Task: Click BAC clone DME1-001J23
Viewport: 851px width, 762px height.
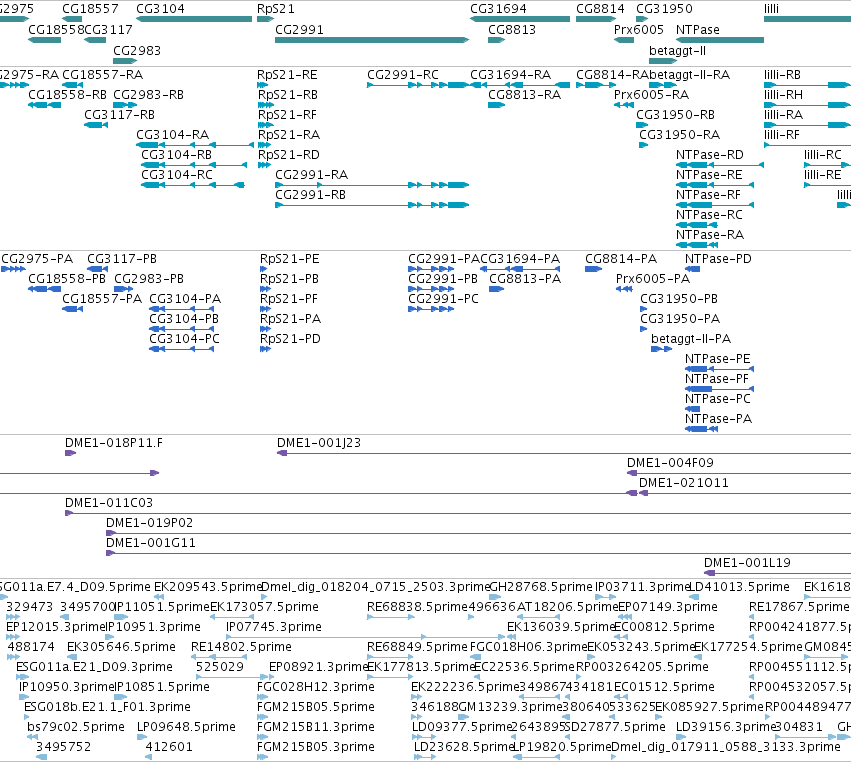Action: (319, 442)
